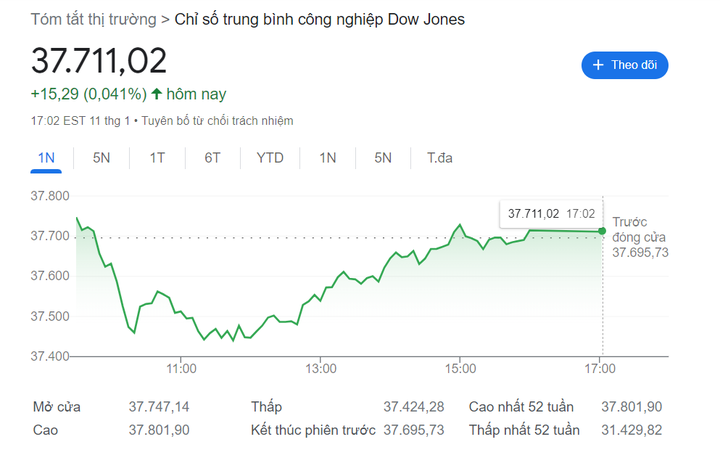
Task: Select the 1N tab right after YTD
Action: pyautogui.click(x=328, y=158)
